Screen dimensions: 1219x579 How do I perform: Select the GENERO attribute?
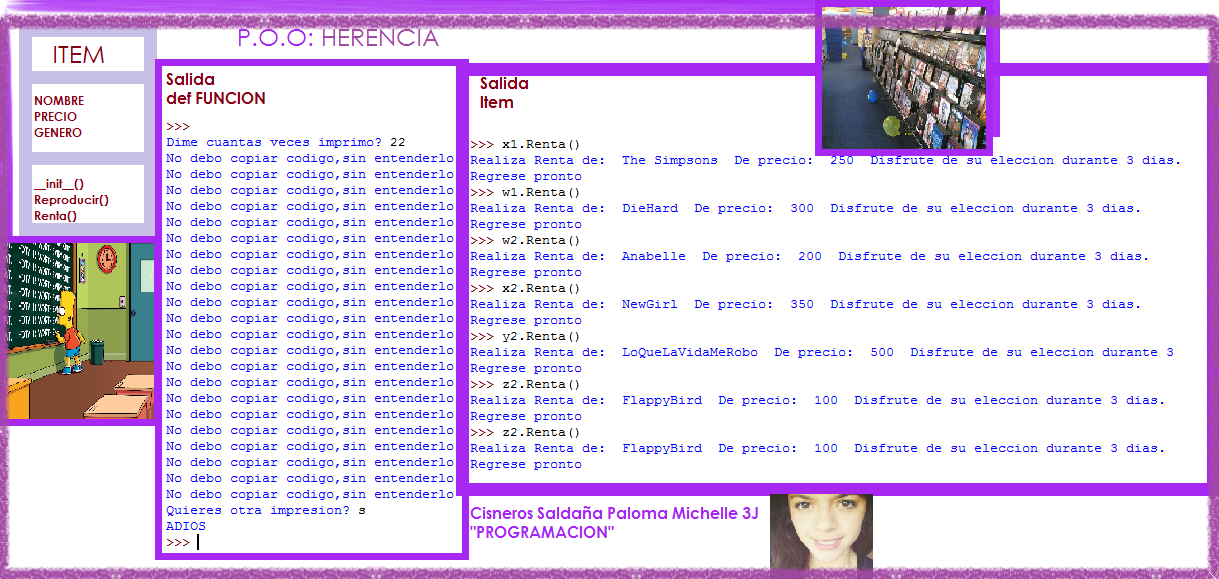[x=58, y=133]
